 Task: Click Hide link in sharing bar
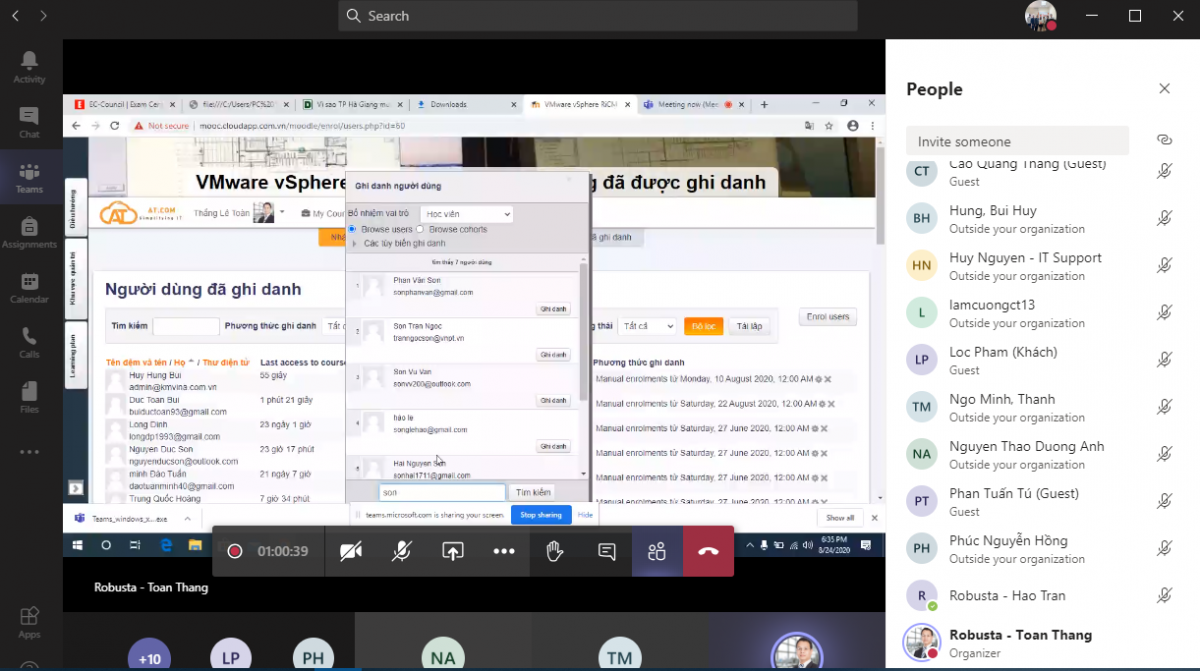point(585,515)
